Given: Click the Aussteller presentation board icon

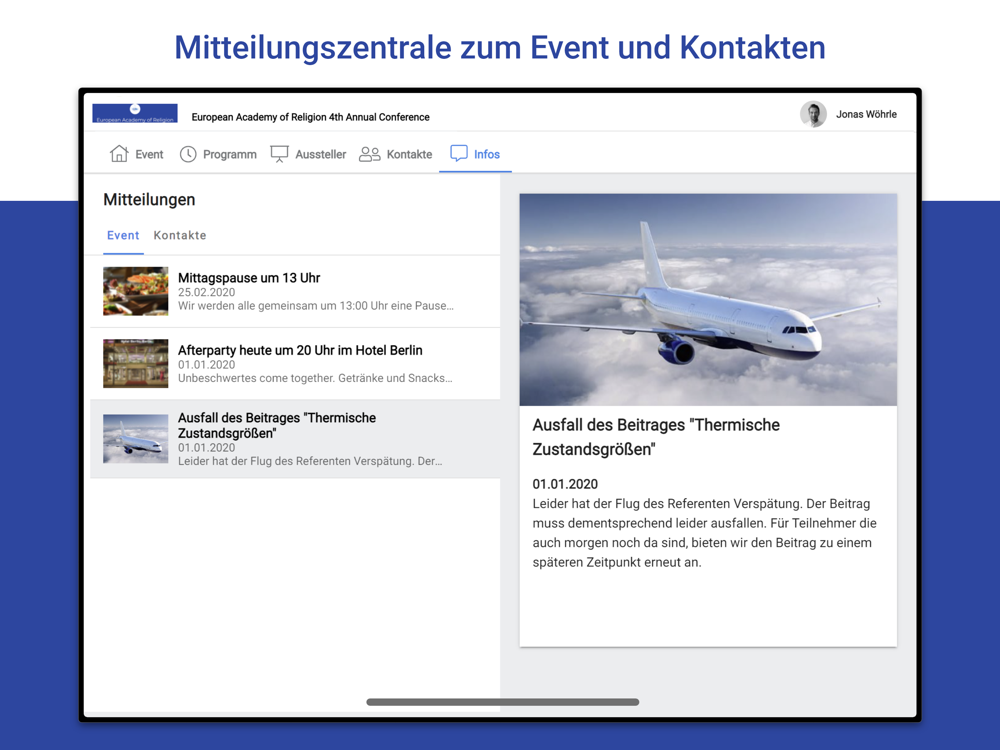Looking at the screenshot, I should (279, 154).
